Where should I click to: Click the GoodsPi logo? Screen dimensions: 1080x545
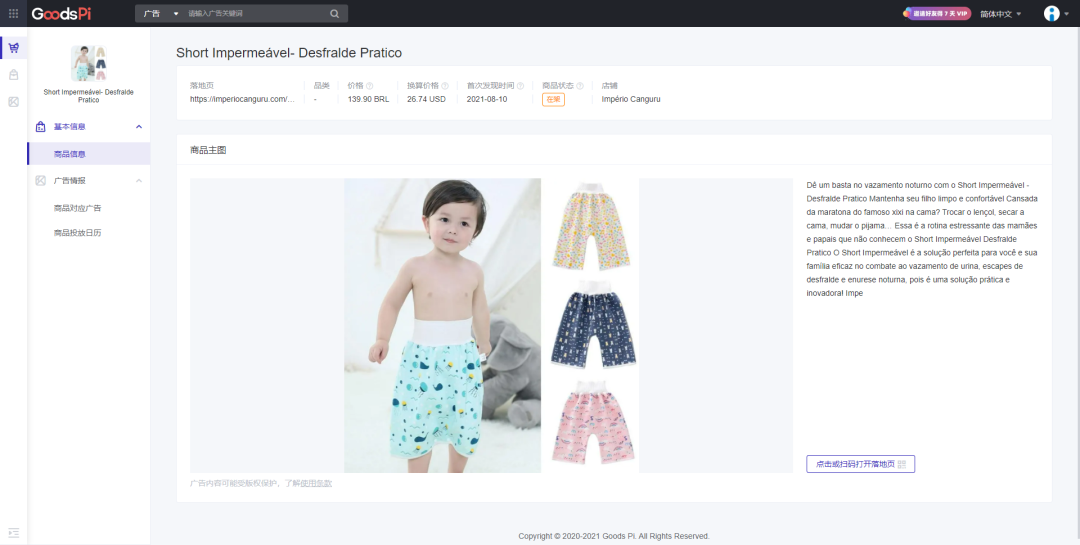(x=61, y=14)
